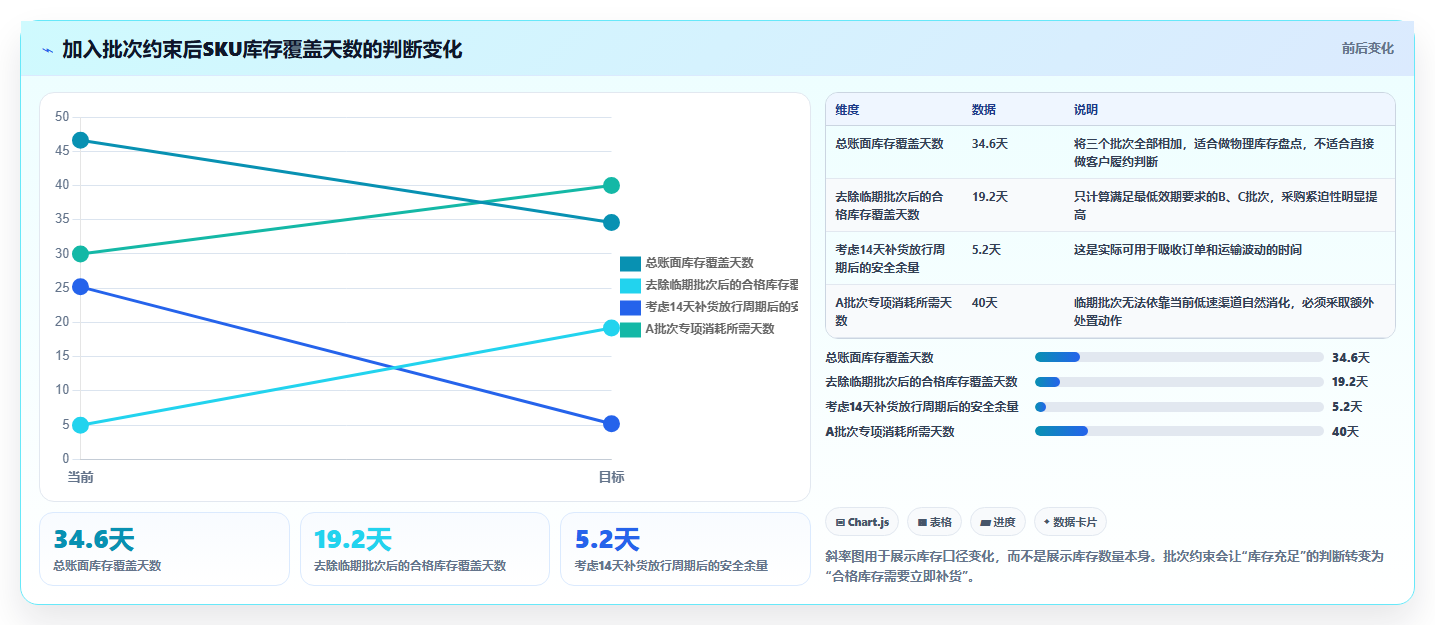
Task: Click the 当前 point of dark blue line at 25
Action: [x=81, y=287]
